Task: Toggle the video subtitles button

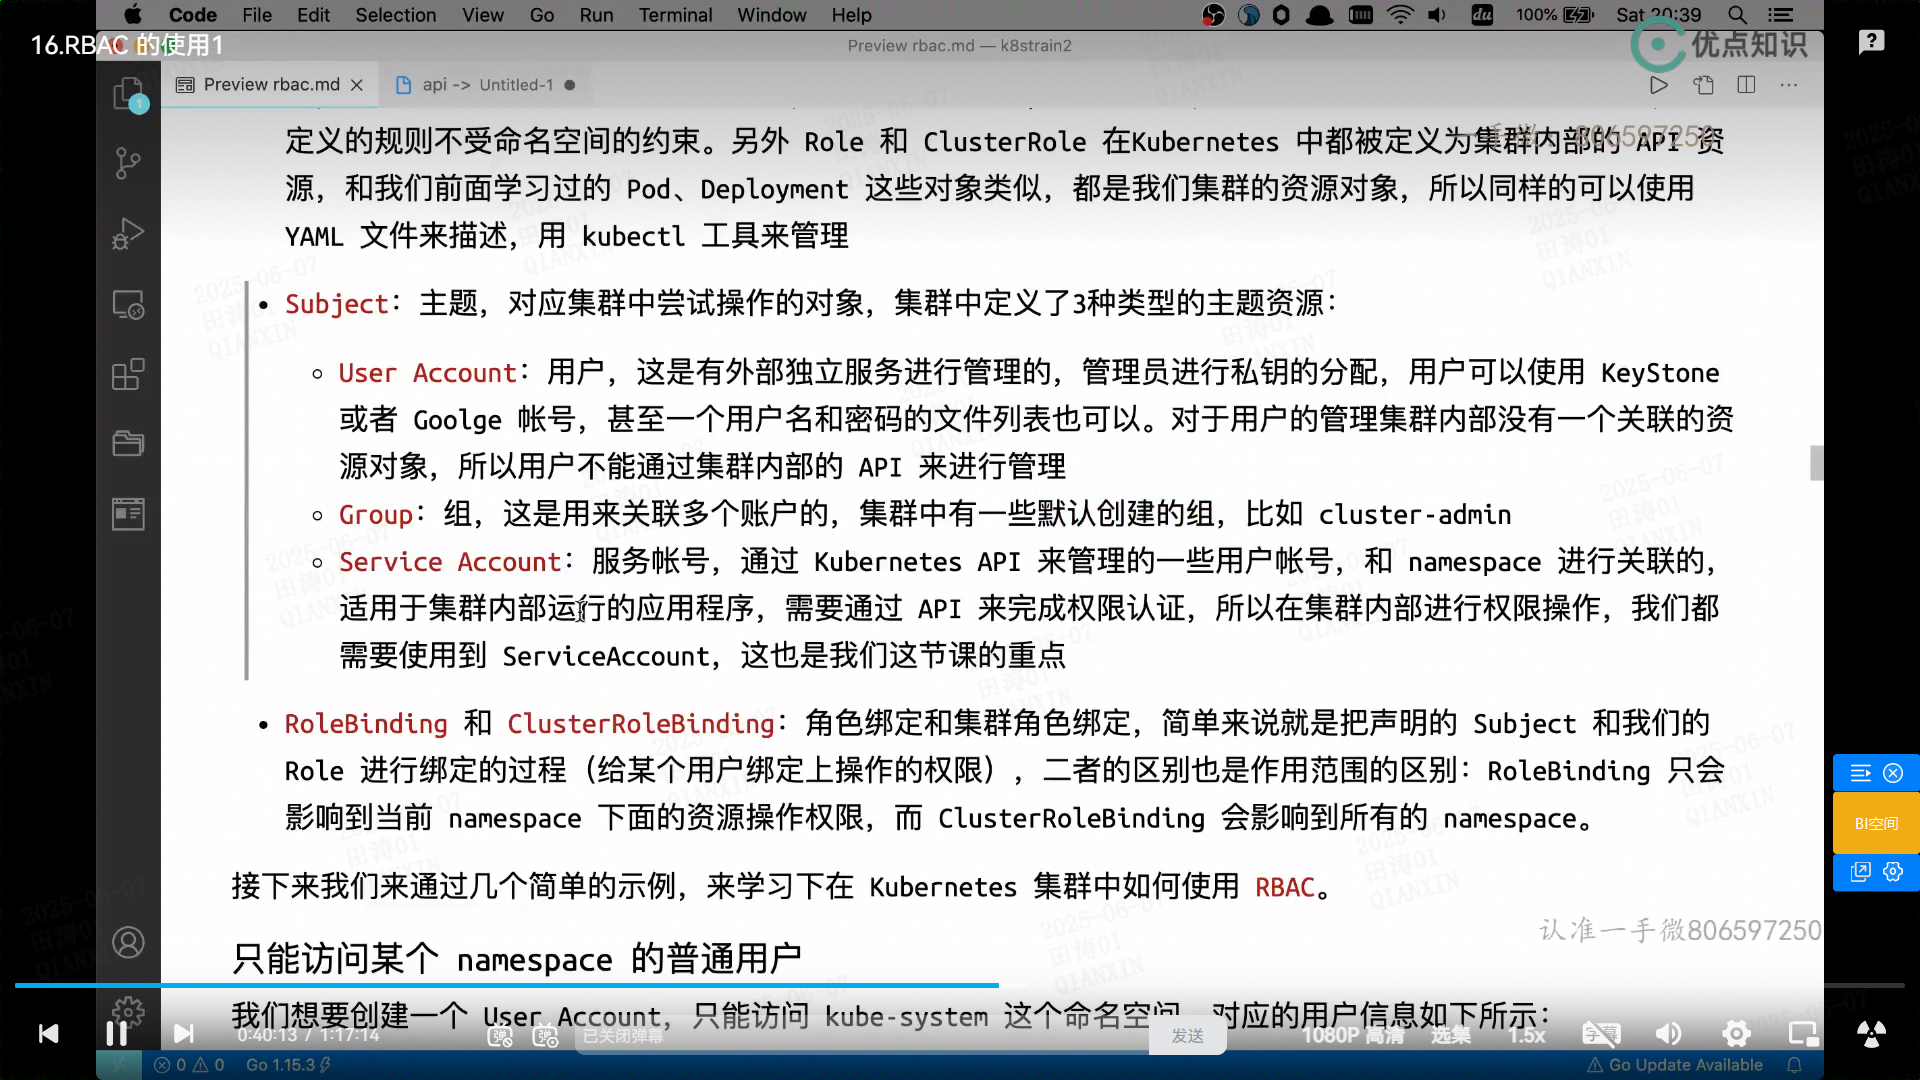Action: 1601,1034
